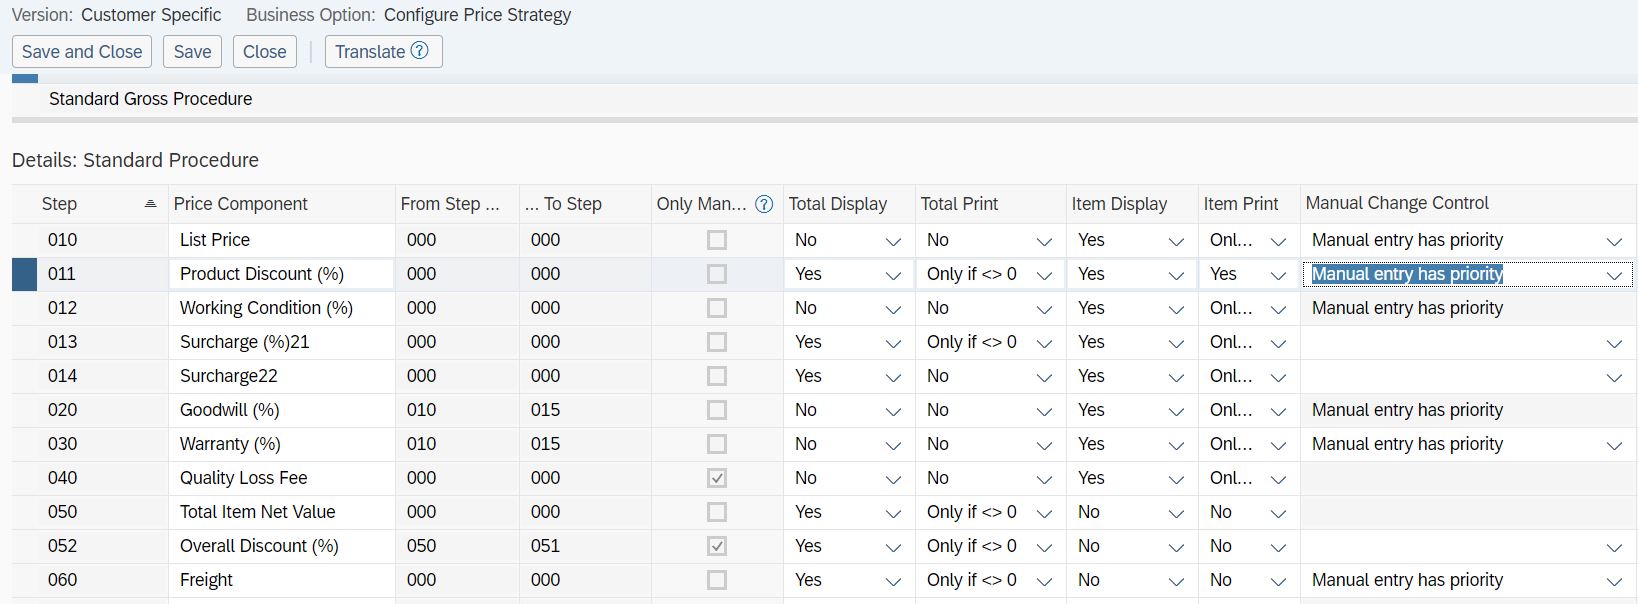
Task: Click Price Component field Product Discount (%)
Action: (282, 274)
